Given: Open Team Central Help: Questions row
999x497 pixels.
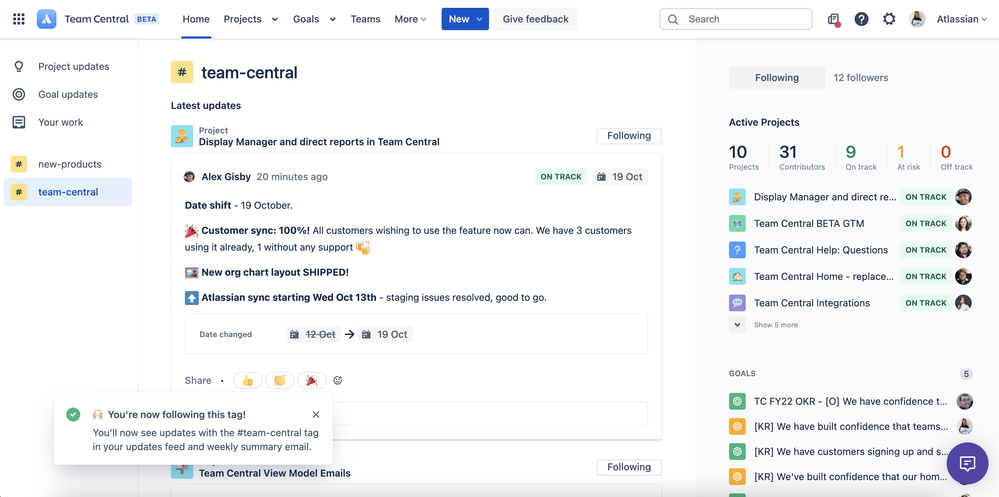Looking at the screenshot, I should point(821,250).
